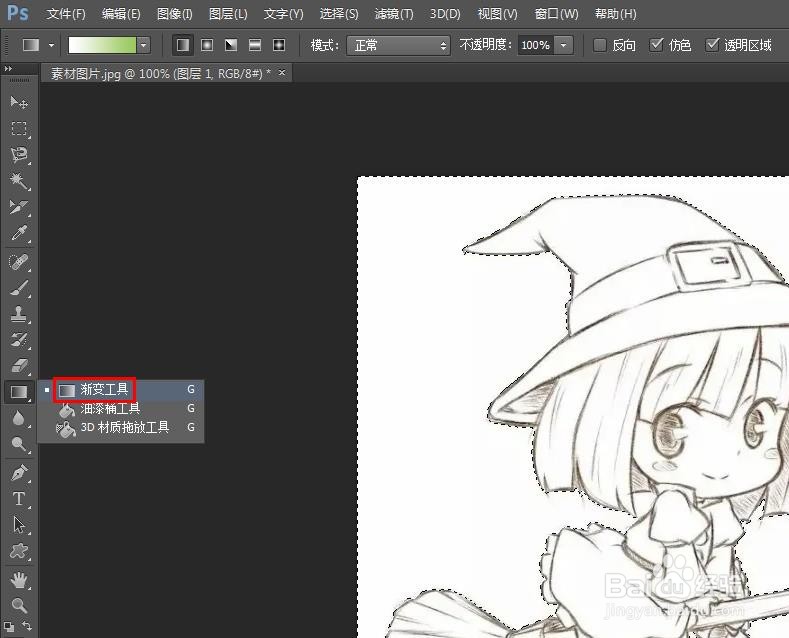The width and height of the screenshot is (789, 638).
Task: Choose 油漆桶工具 from the flyout
Action: 121,409
